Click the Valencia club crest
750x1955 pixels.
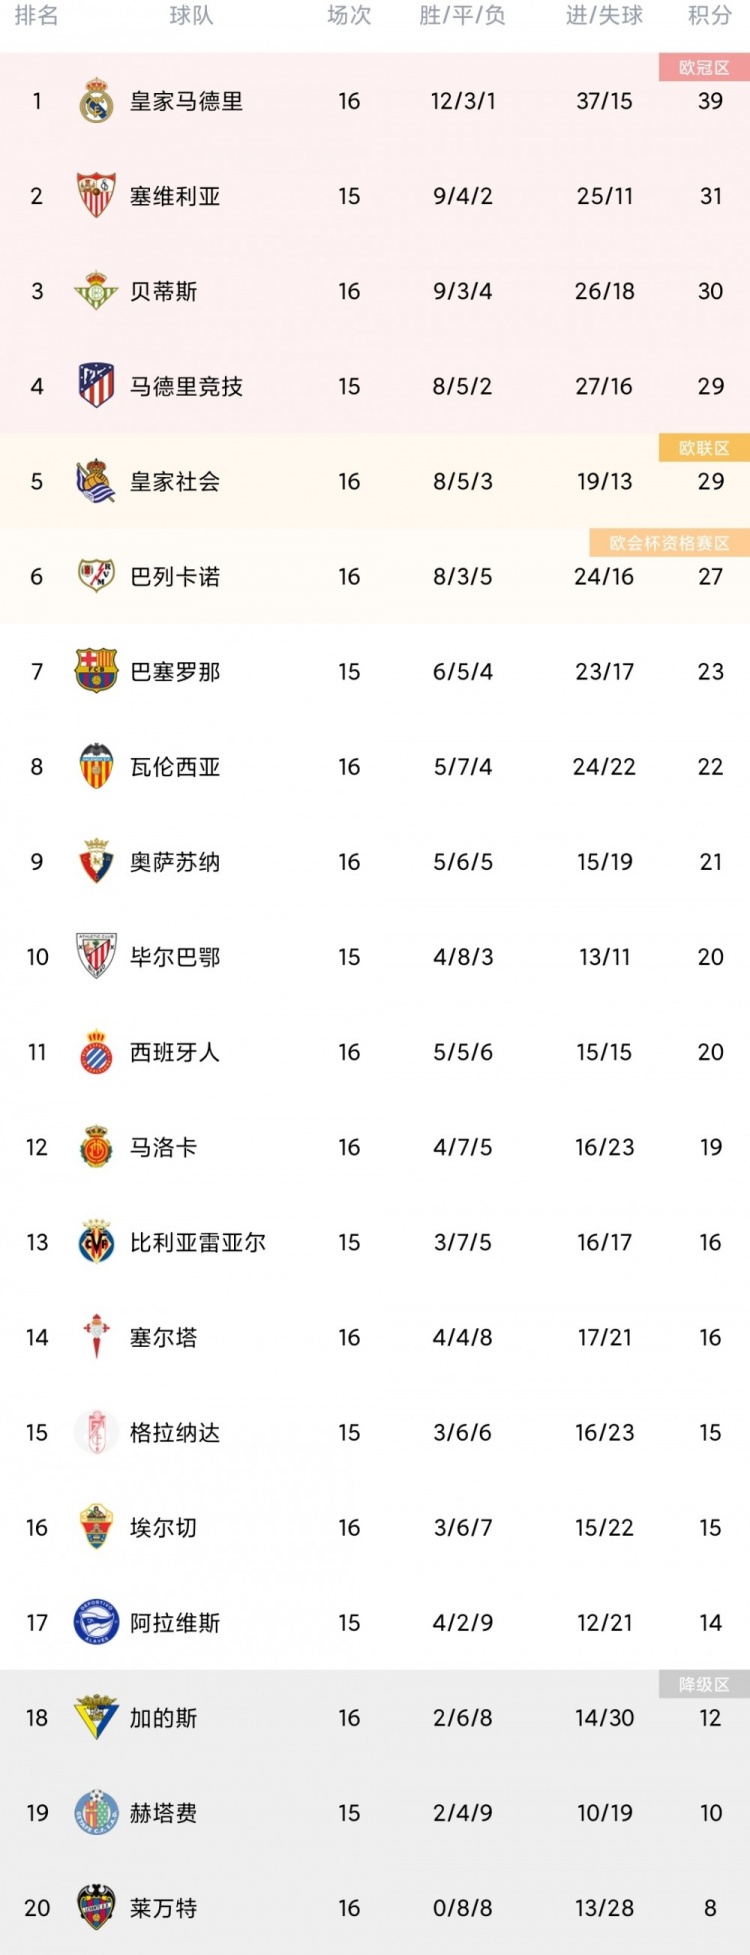(x=96, y=766)
